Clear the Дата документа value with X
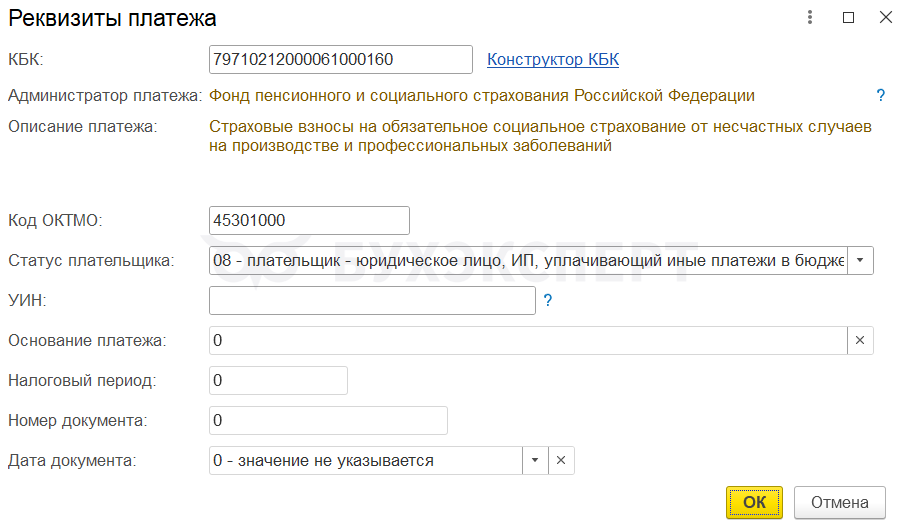Image resolution: width=899 pixels, height=527 pixels. pyautogui.click(x=561, y=460)
